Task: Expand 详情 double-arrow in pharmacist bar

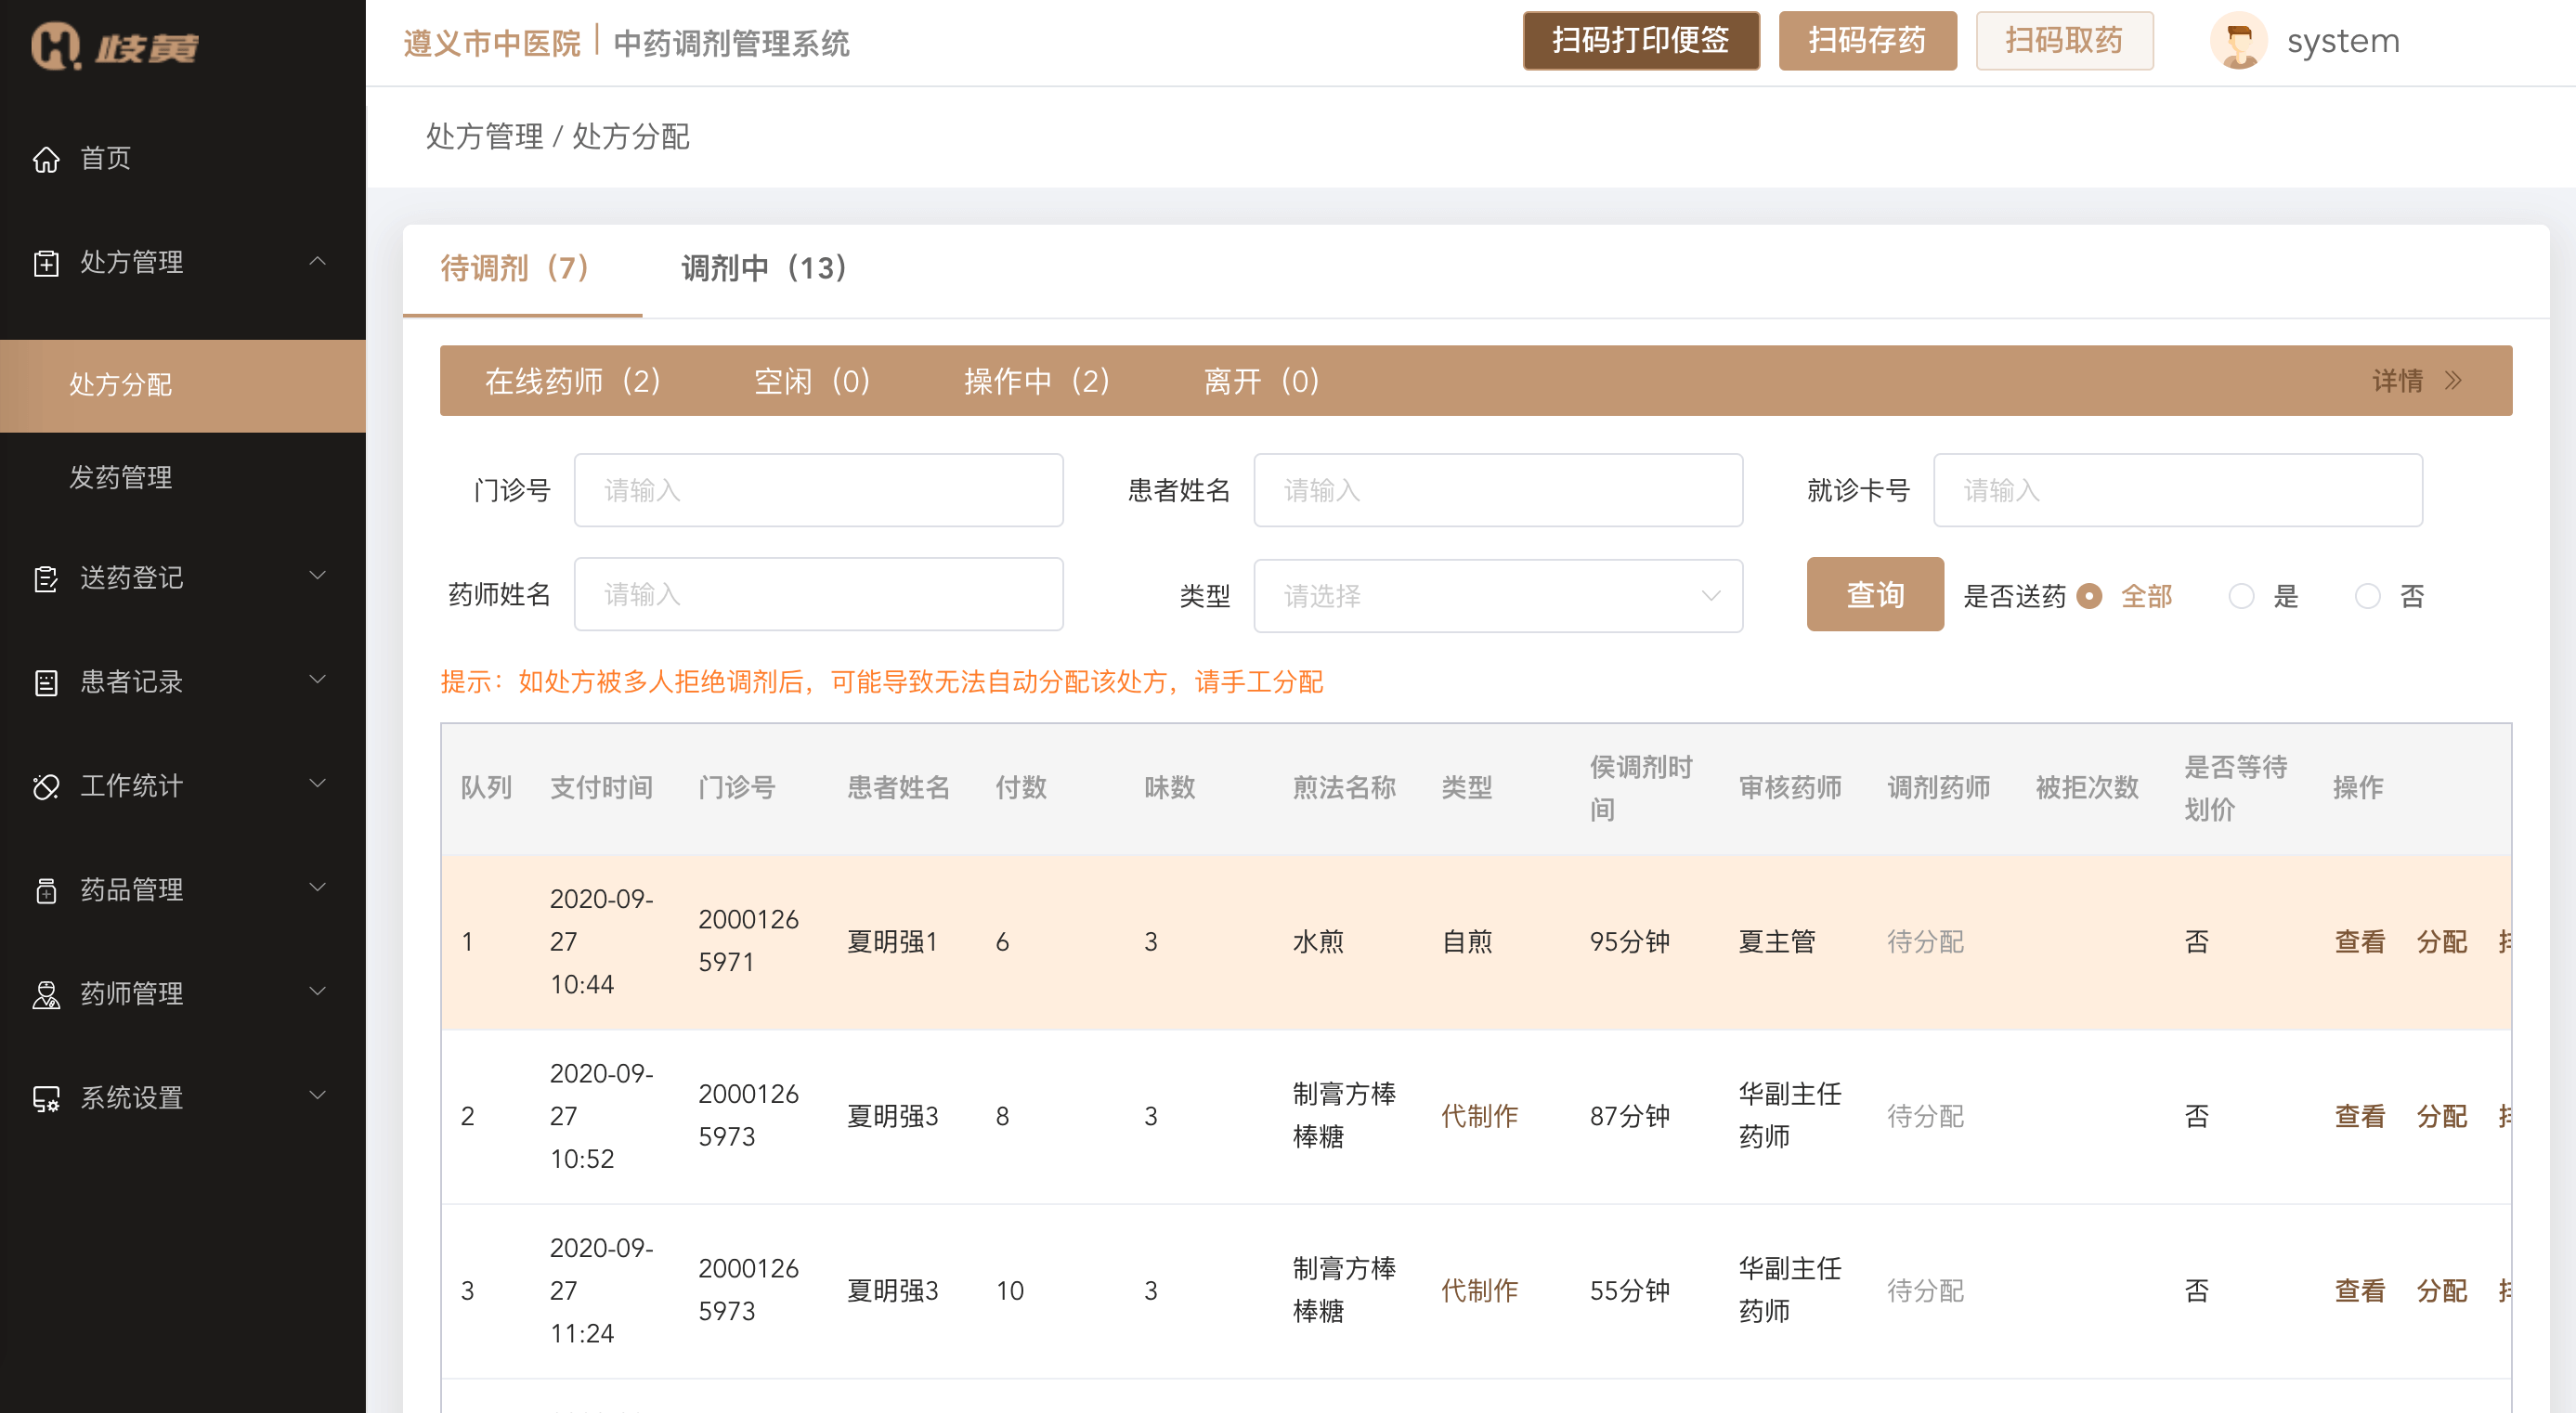Action: [2452, 381]
